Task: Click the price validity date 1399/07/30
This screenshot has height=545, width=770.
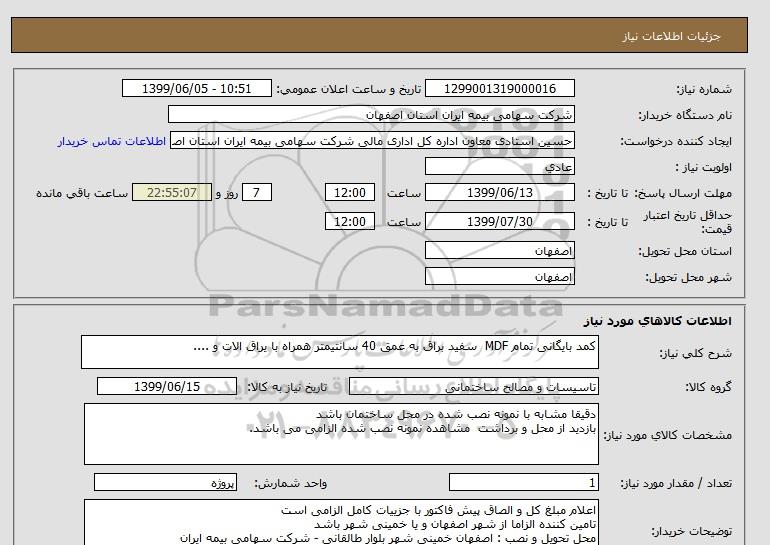Action: coord(499,221)
